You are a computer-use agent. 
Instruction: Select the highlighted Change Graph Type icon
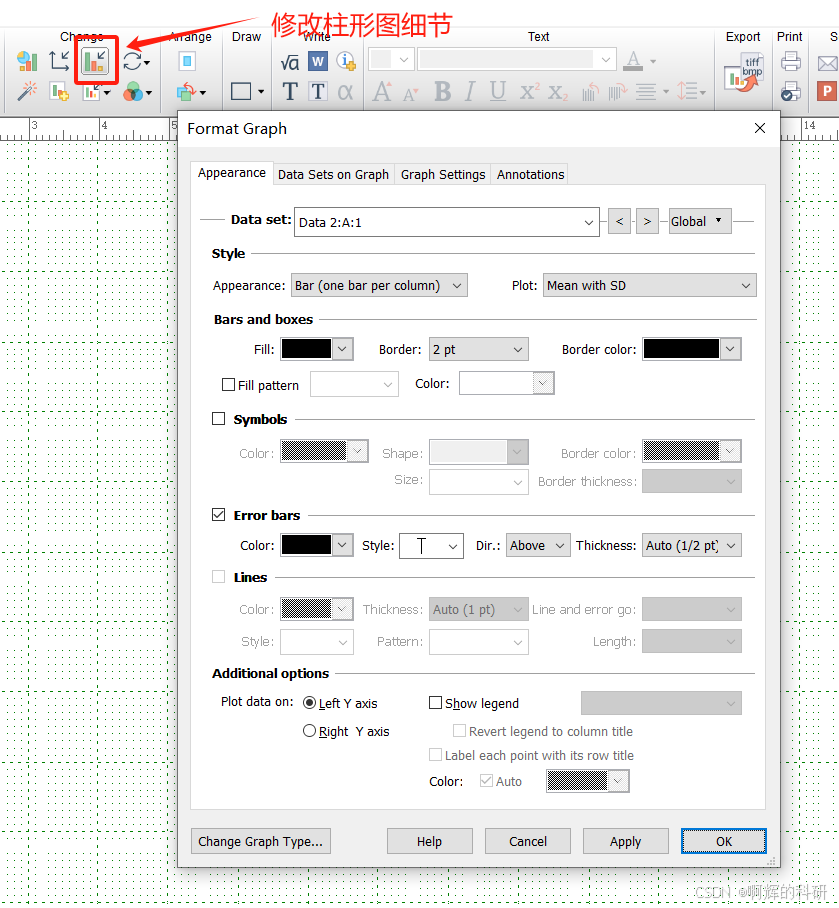[96, 62]
